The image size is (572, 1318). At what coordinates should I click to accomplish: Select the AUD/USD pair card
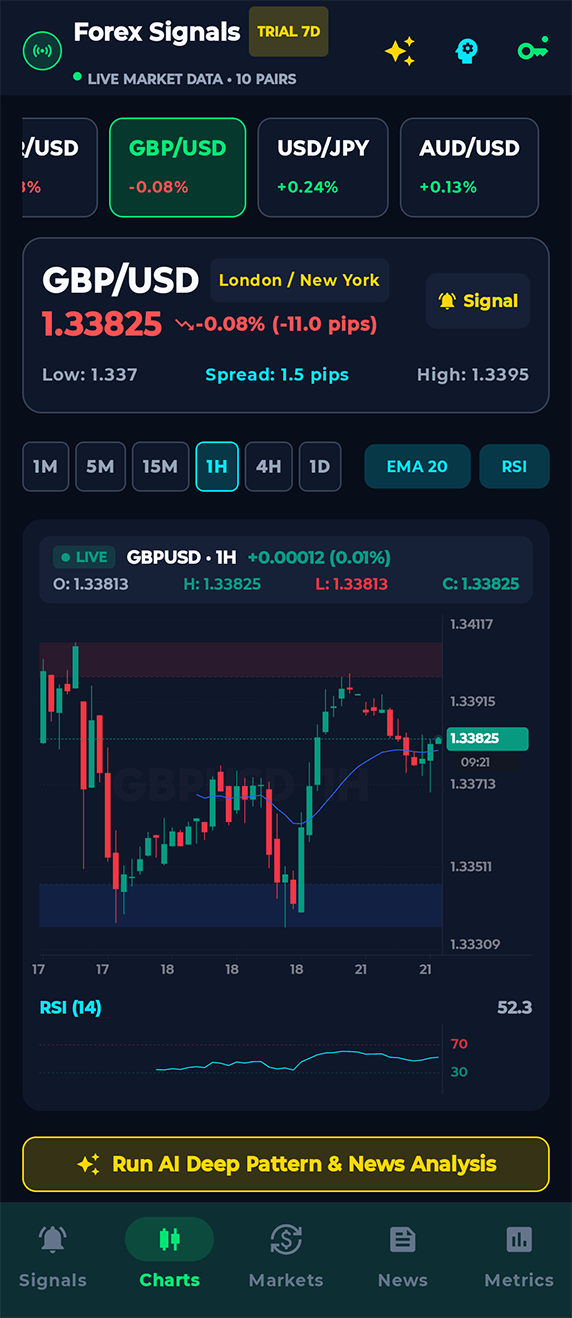pos(469,167)
